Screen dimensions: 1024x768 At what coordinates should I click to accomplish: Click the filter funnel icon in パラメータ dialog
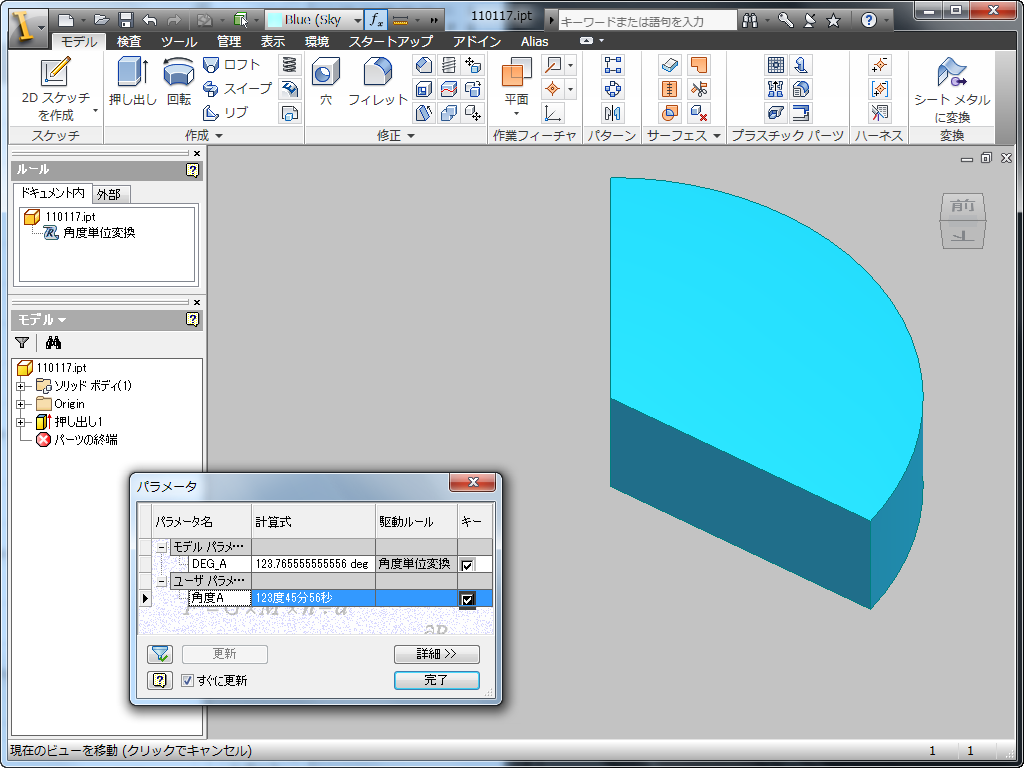coord(159,654)
